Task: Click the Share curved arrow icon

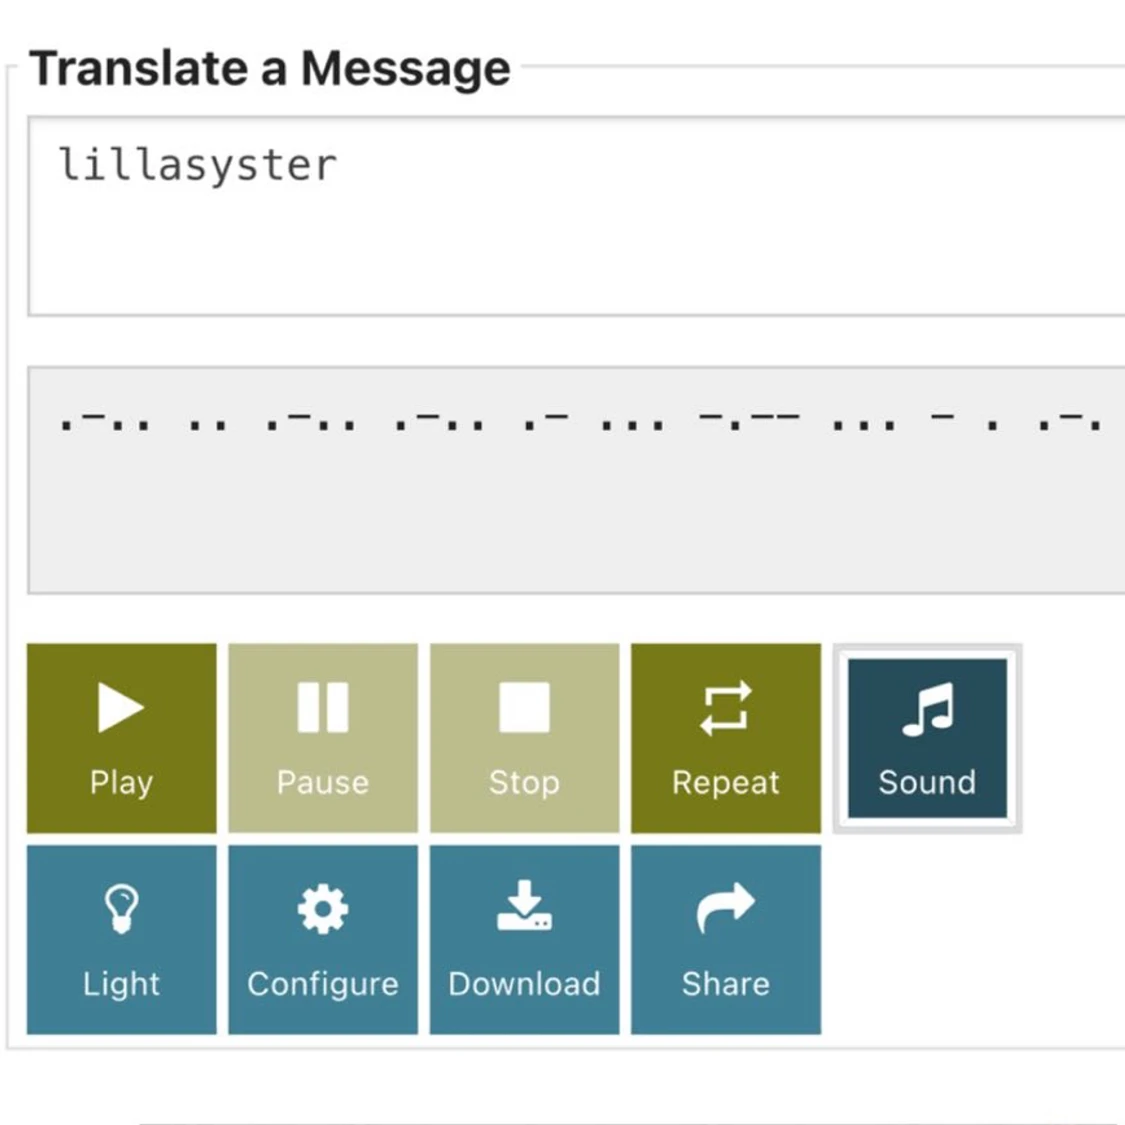Action: pyautogui.click(x=725, y=907)
